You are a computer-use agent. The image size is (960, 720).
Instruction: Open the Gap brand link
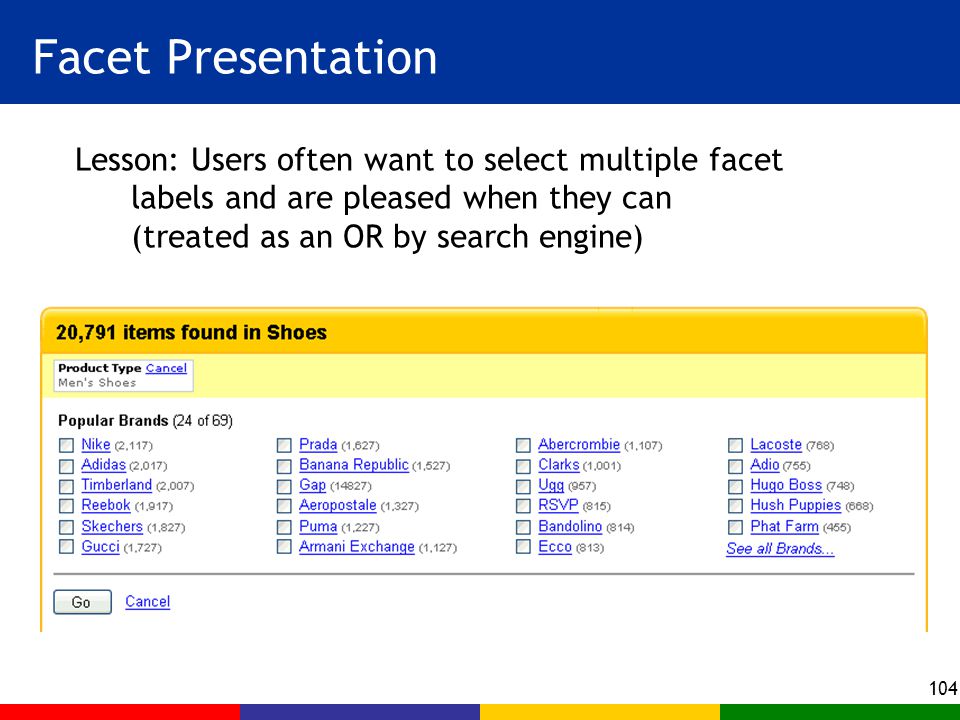312,485
